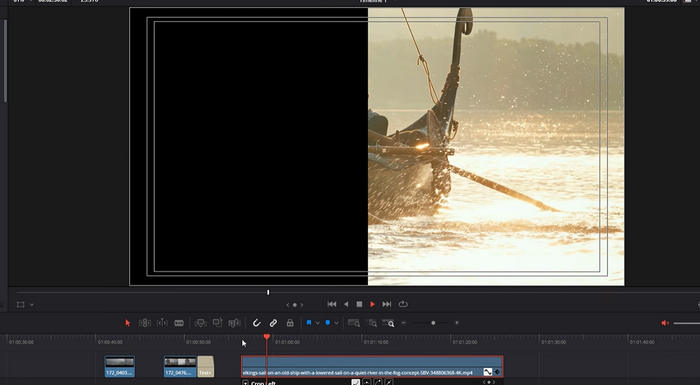Image resolution: width=700 pixels, height=385 pixels.
Task: Click Full Extent Zoom icon
Action: (354, 323)
